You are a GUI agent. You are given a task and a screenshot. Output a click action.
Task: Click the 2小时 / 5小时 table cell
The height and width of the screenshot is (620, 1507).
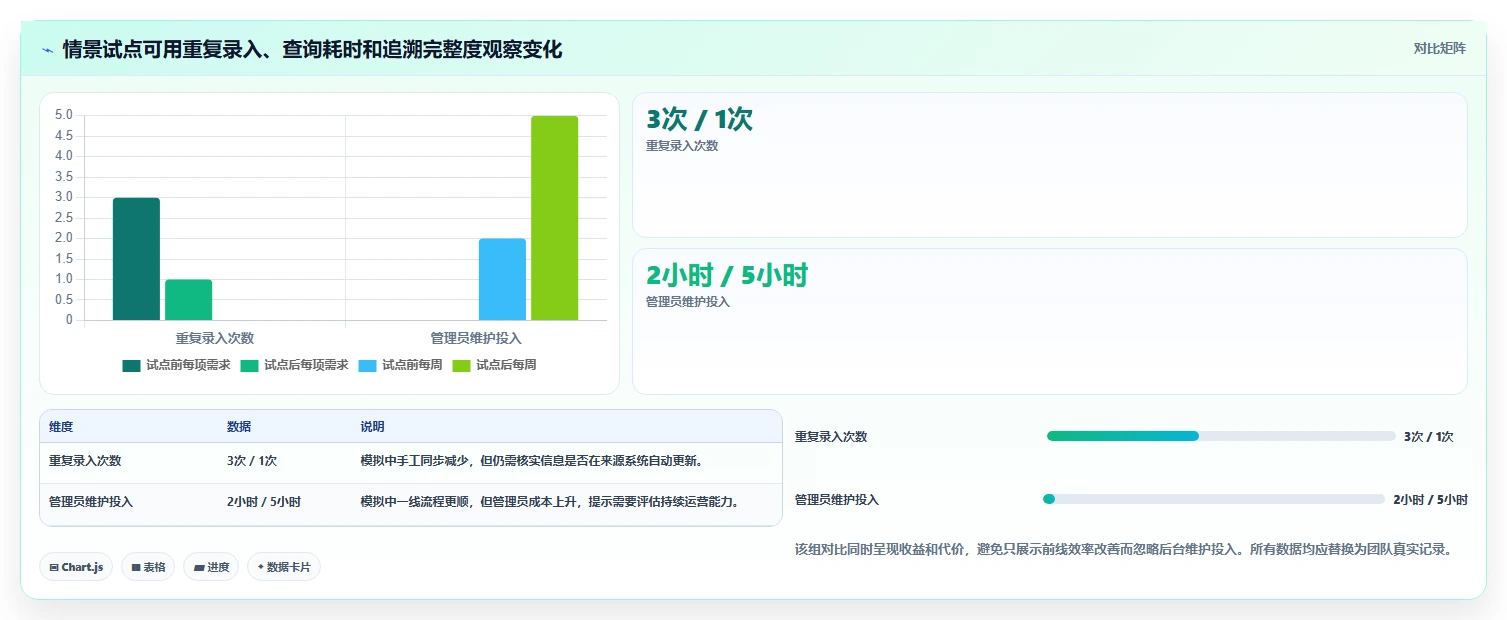point(264,502)
